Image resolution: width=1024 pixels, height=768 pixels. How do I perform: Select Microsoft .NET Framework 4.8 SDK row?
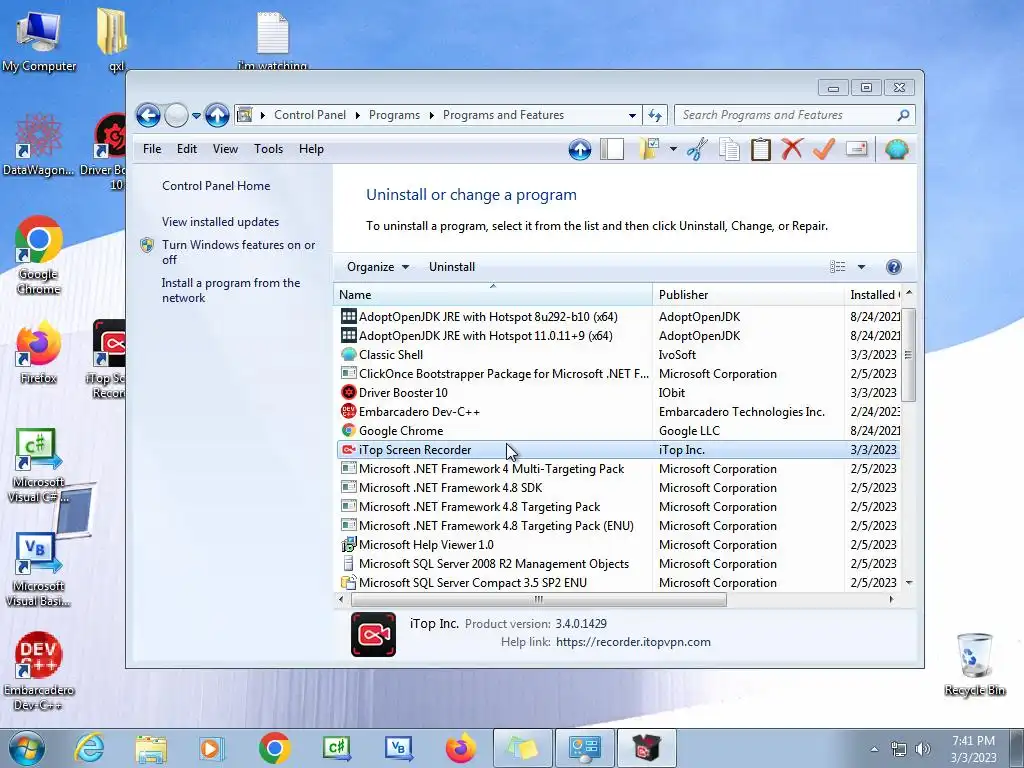[x=618, y=488]
